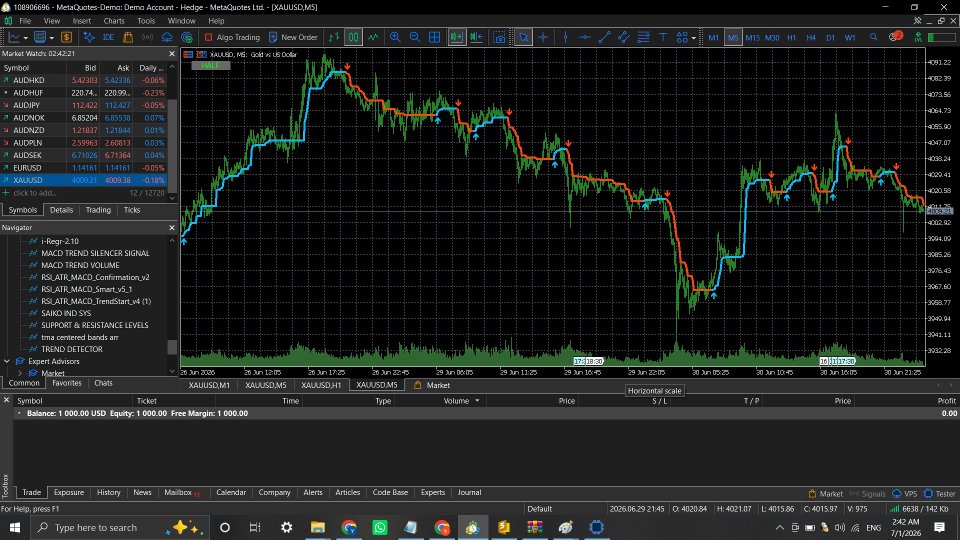This screenshot has width=960, height=540.
Task: Open the shapes objects dropdown arrow
Action: pos(693,38)
